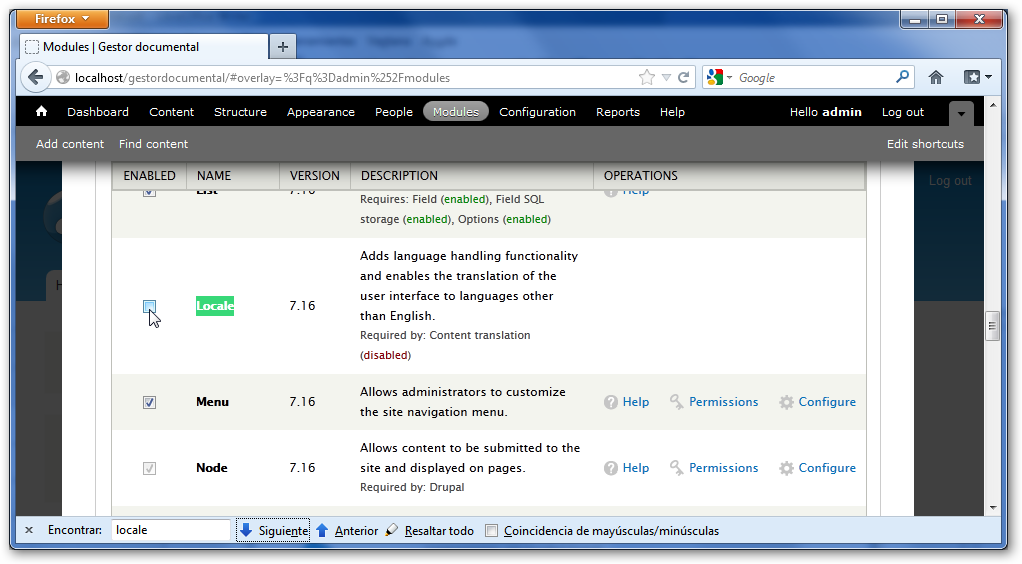This screenshot has height=564, width=1022.
Task: Click the Configure gear for Menu module
Action: [x=817, y=402]
